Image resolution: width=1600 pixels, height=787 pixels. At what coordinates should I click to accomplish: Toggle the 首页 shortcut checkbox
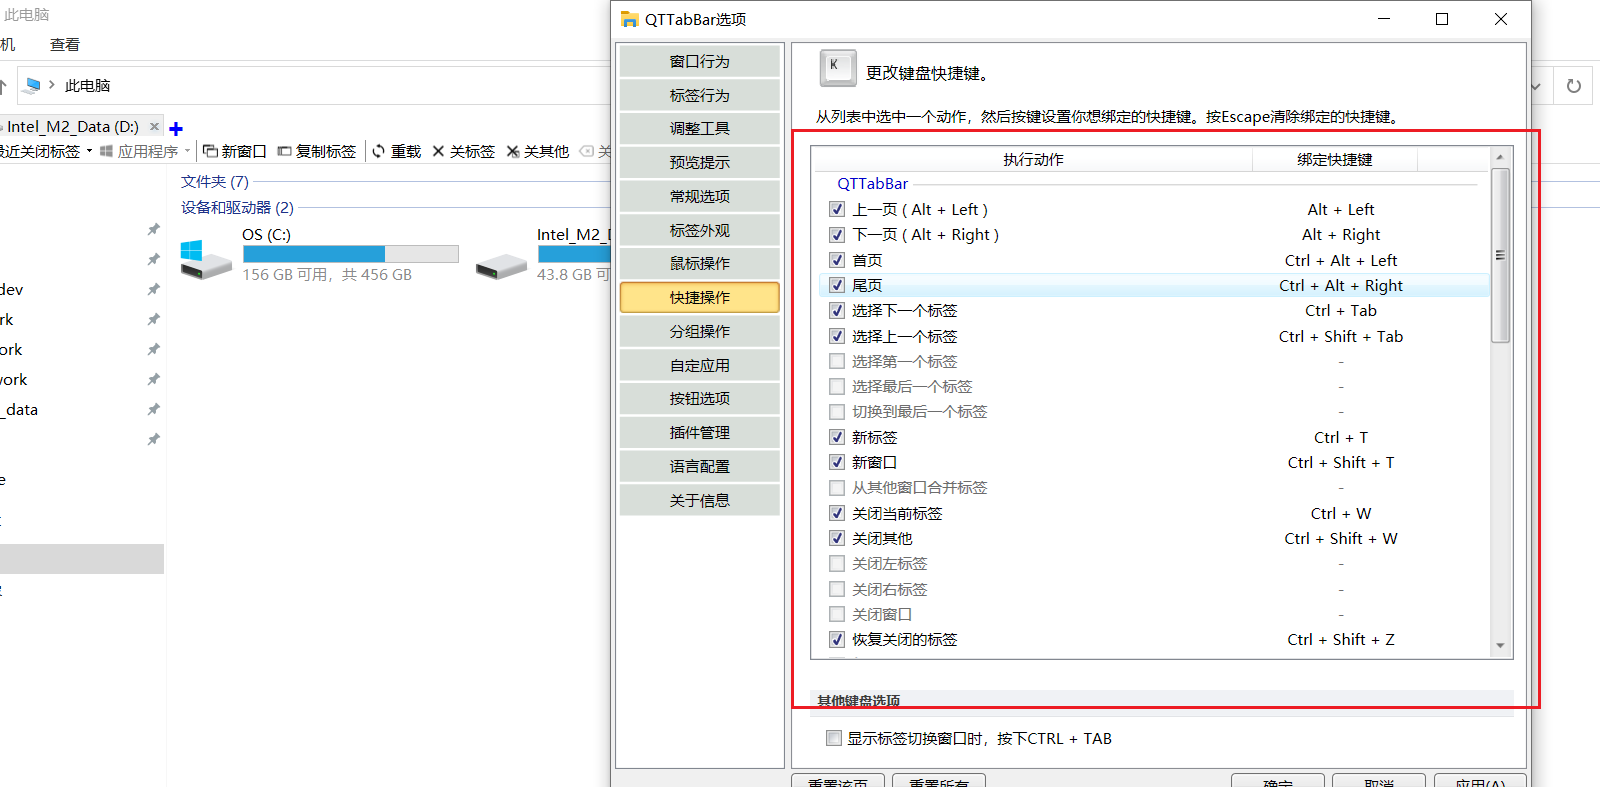pyautogui.click(x=837, y=260)
